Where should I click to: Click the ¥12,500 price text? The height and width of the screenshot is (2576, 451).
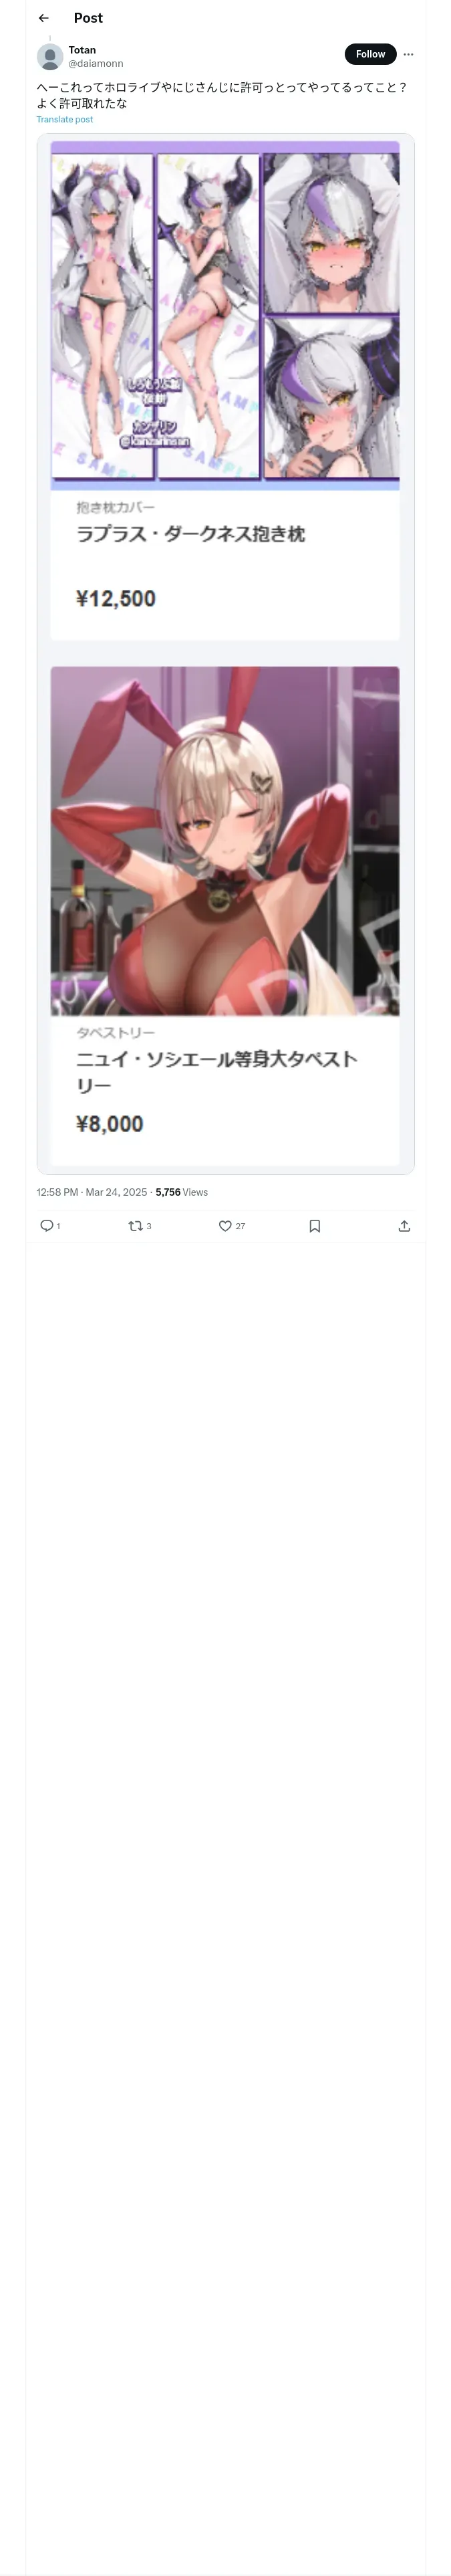point(116,598)
